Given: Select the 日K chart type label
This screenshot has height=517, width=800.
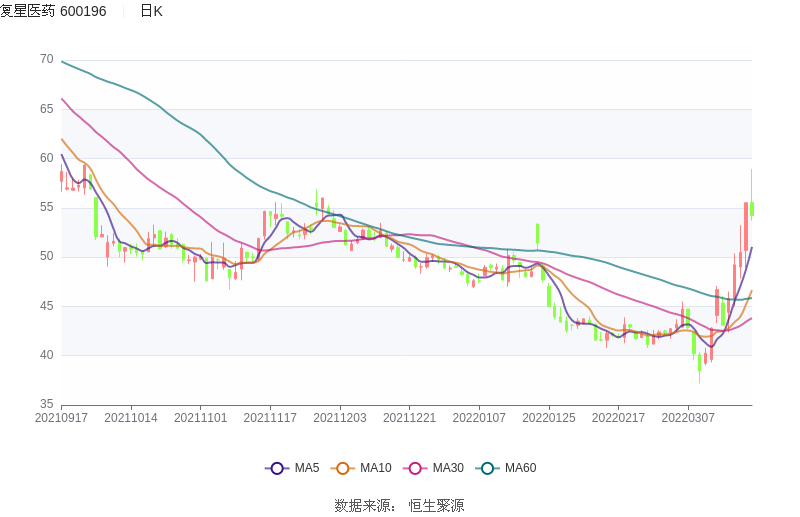Looking at the screenshot, I should 151,11.
